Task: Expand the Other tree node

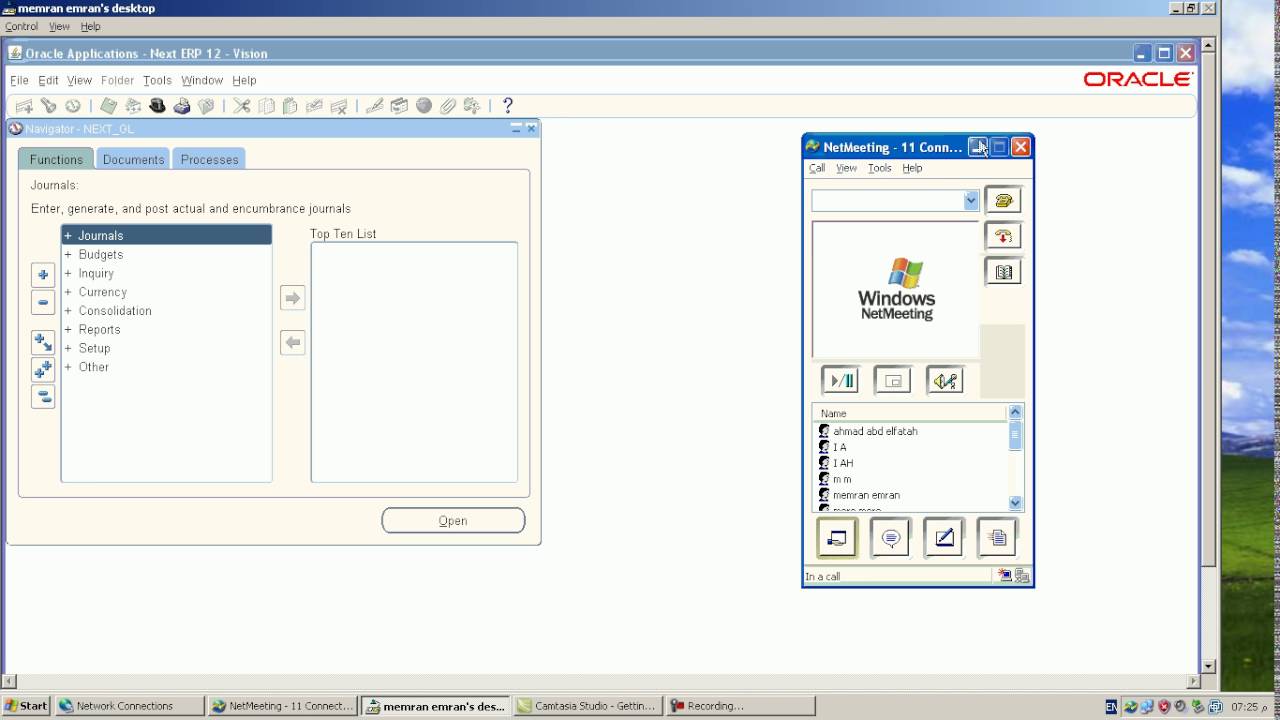Action: coord(68,367)
